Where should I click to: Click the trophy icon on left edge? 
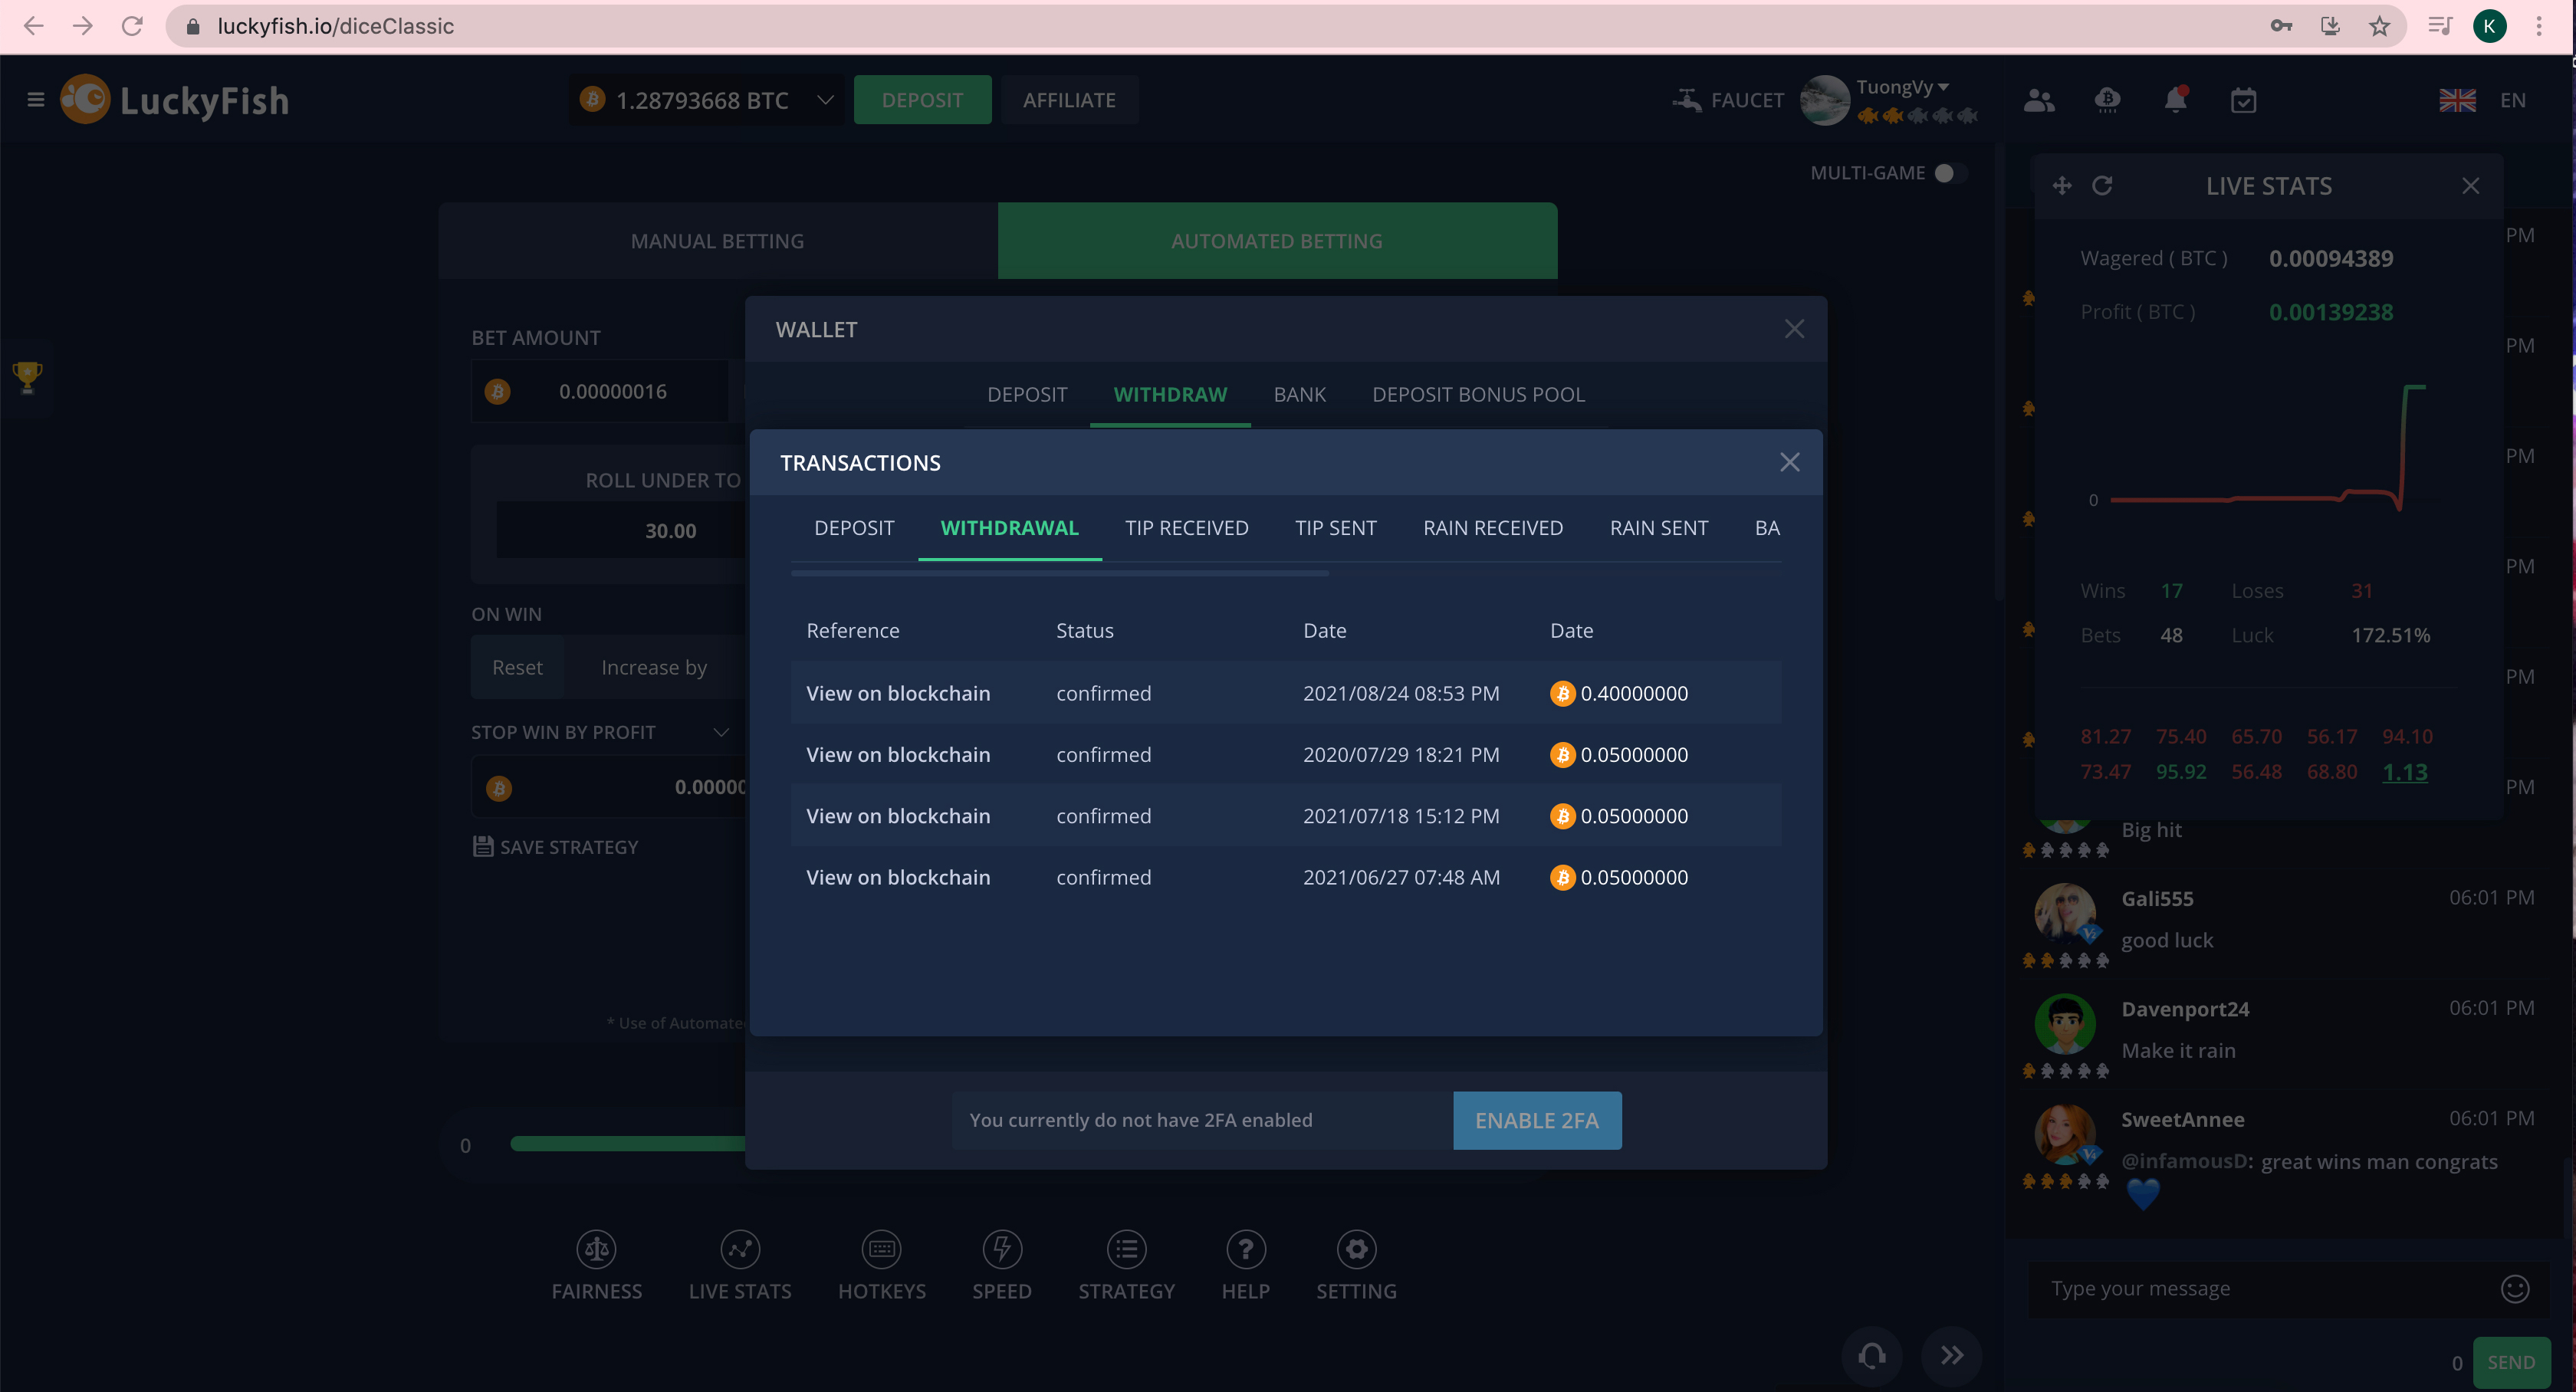coord(27,376)
